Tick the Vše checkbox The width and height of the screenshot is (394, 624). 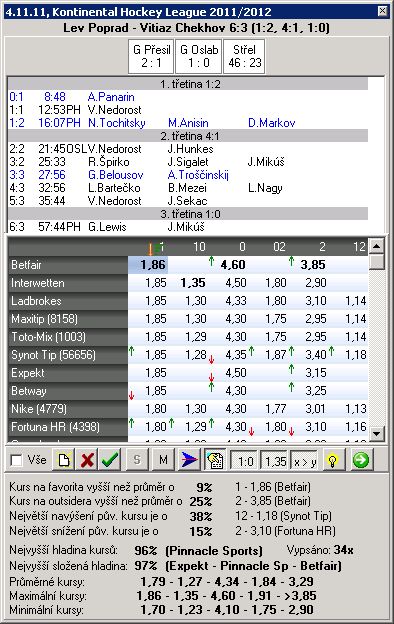[16, 460]
